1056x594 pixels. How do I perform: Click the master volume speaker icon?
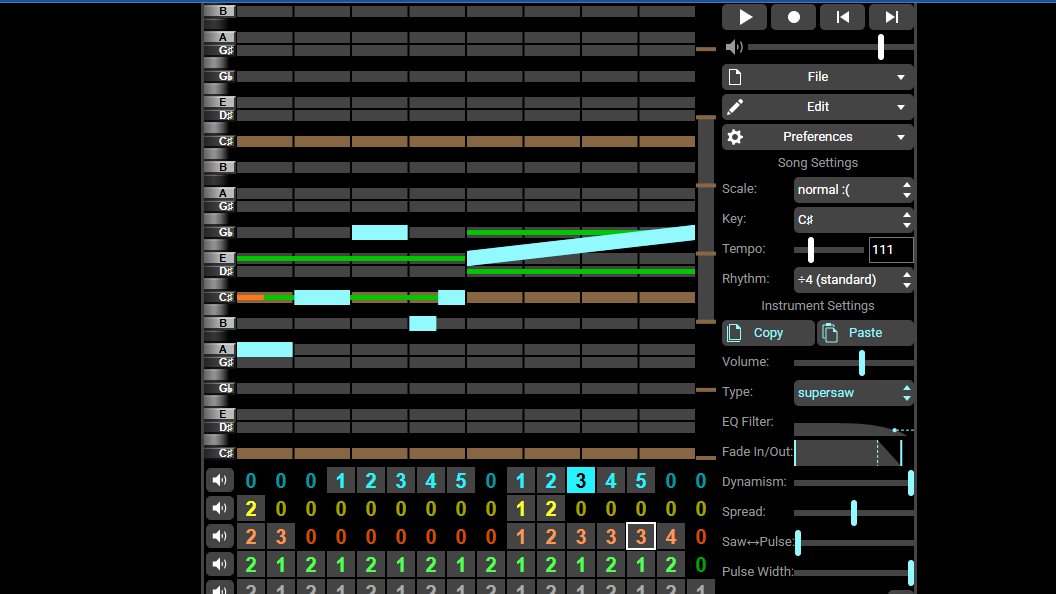734,46
